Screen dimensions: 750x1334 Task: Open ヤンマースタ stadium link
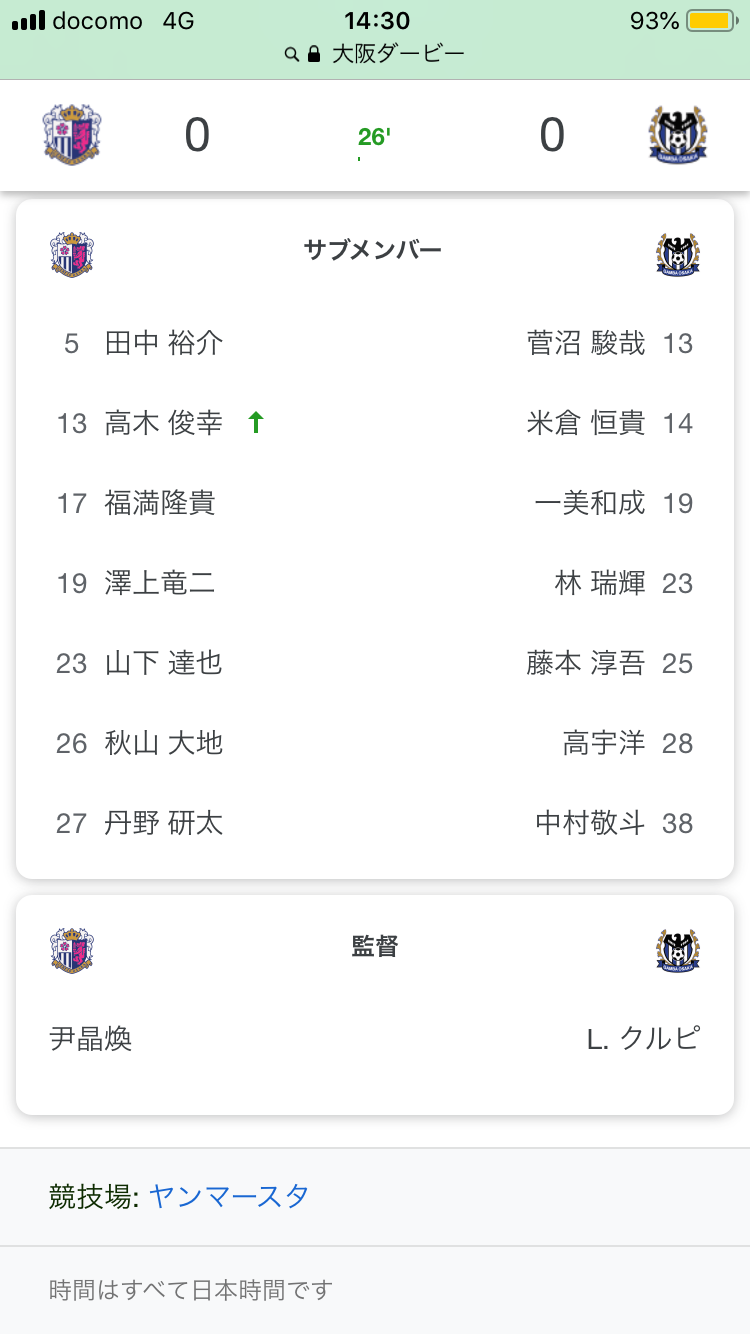point(229,1196)
